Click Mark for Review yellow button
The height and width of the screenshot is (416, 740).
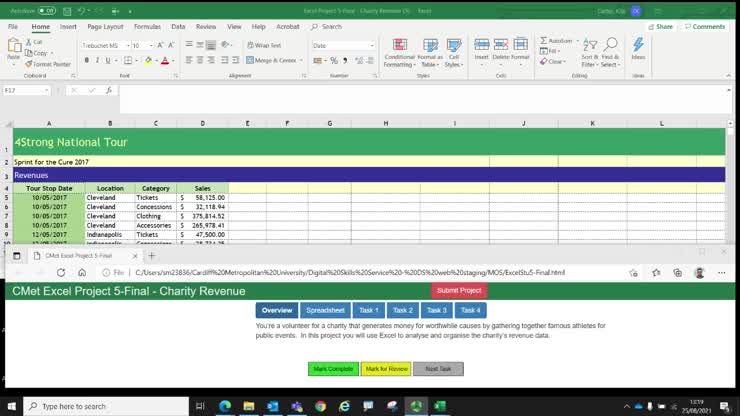coord(386,369)
